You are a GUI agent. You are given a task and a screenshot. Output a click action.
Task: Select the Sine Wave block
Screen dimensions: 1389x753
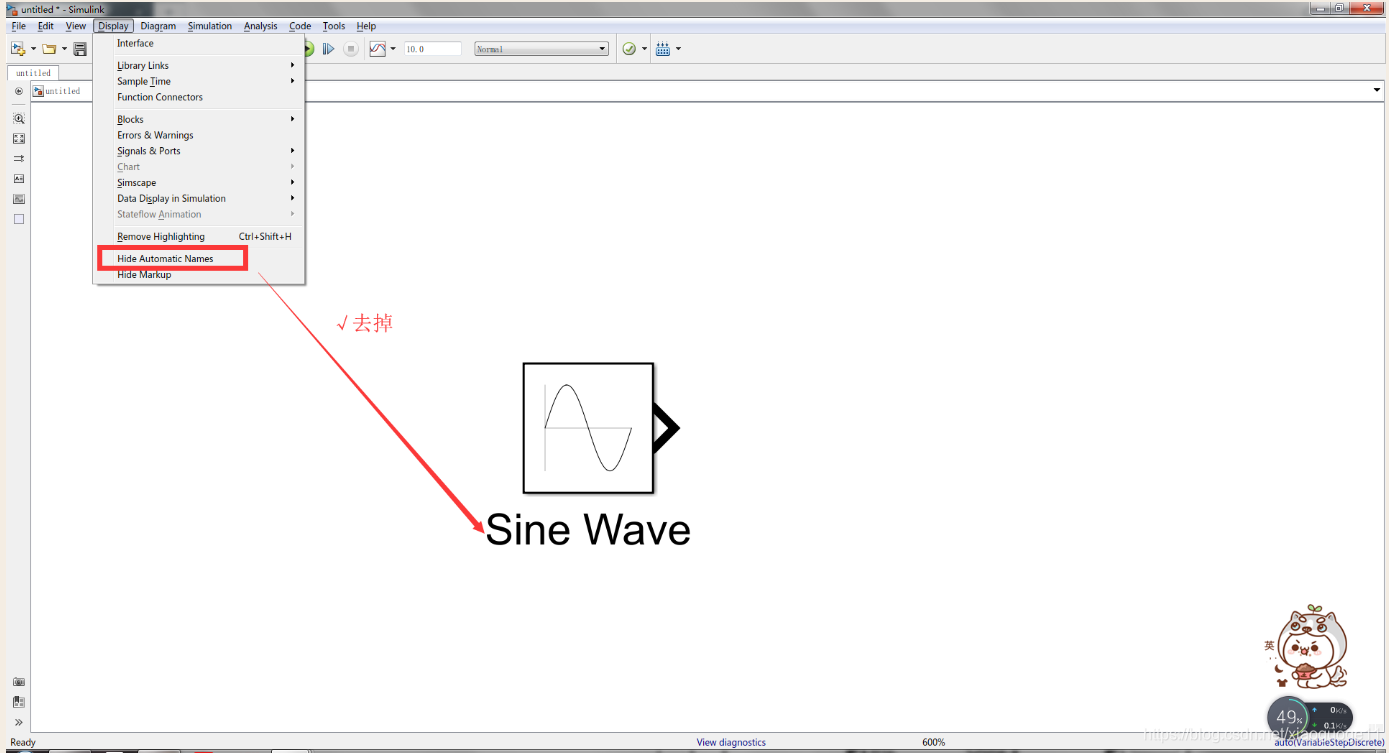tap(588, 428)
